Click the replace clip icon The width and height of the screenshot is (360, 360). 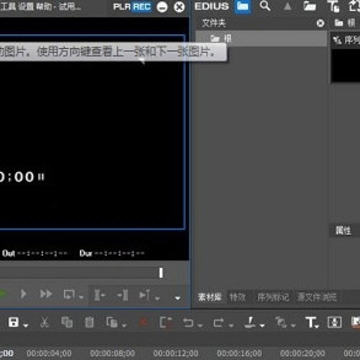tap(112, 322)
